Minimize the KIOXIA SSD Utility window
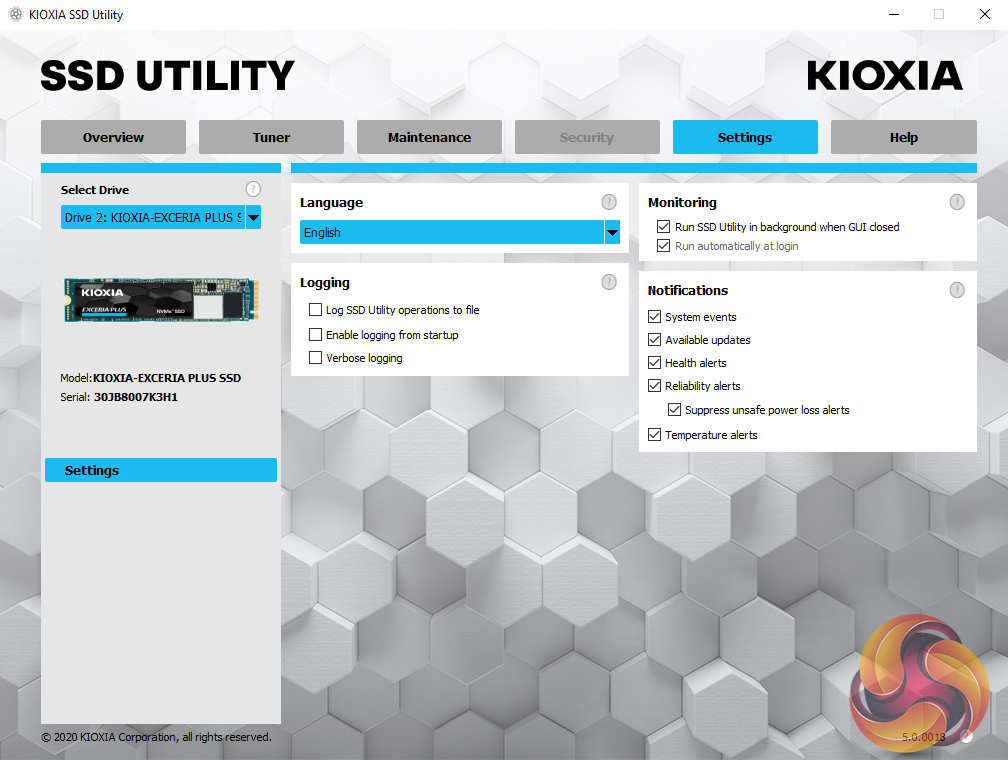The height and width of the screenshot is (760, 1008). pos(894,14)
